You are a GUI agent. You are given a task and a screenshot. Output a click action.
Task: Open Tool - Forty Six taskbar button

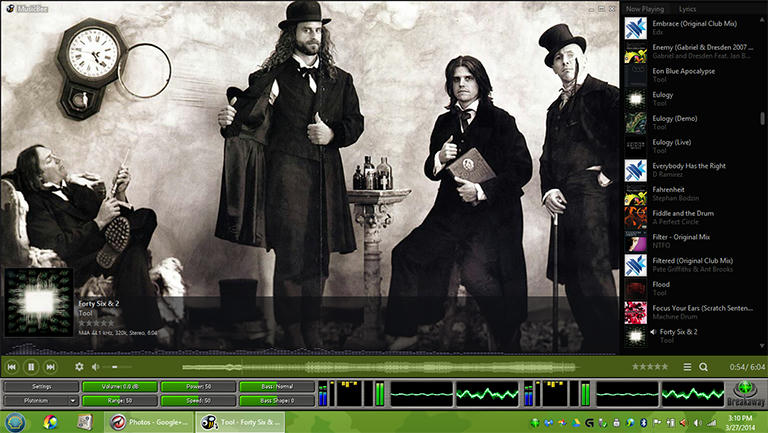click(240, 422)
